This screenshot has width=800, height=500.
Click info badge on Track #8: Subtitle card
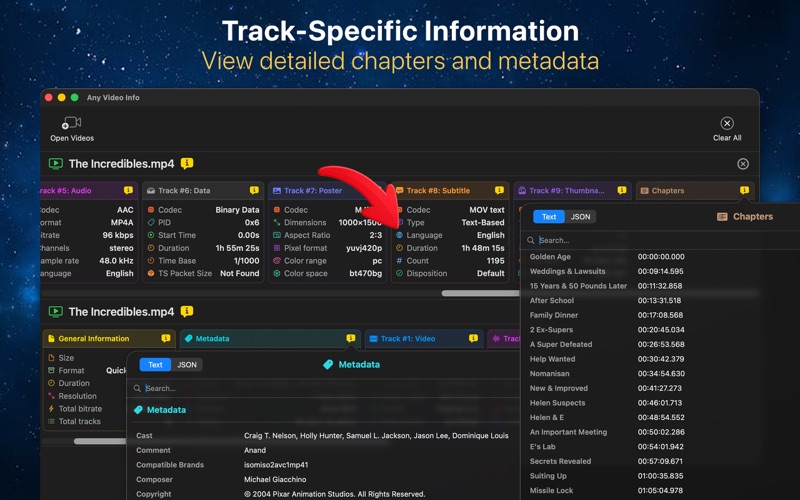click(x=499, y=190)
